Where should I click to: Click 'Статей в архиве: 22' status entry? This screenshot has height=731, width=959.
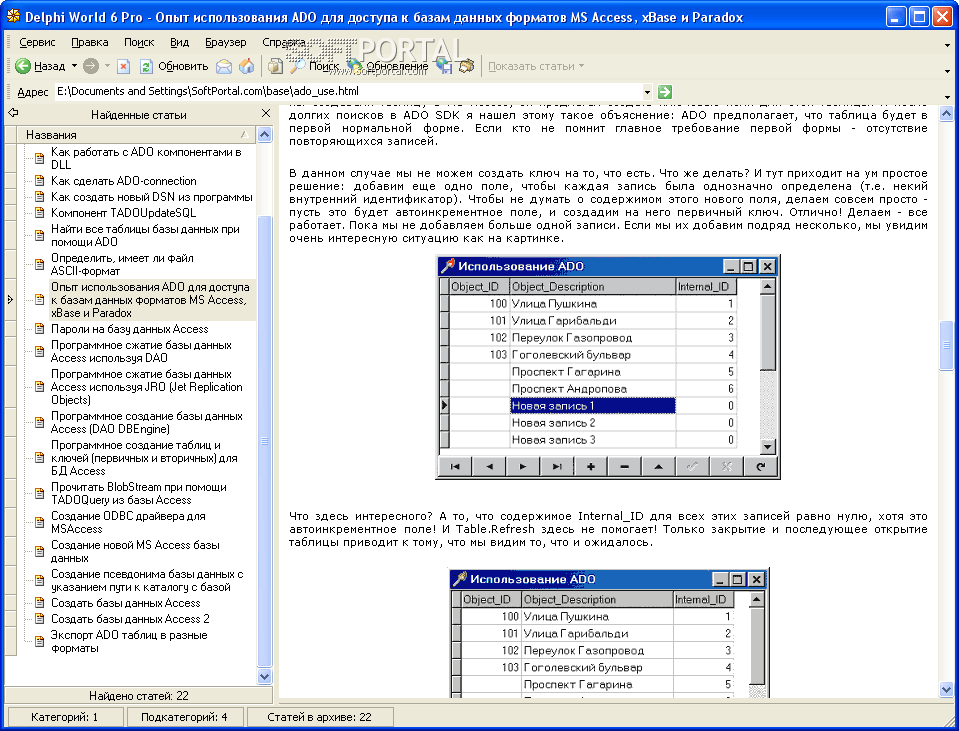click(319, 717)
